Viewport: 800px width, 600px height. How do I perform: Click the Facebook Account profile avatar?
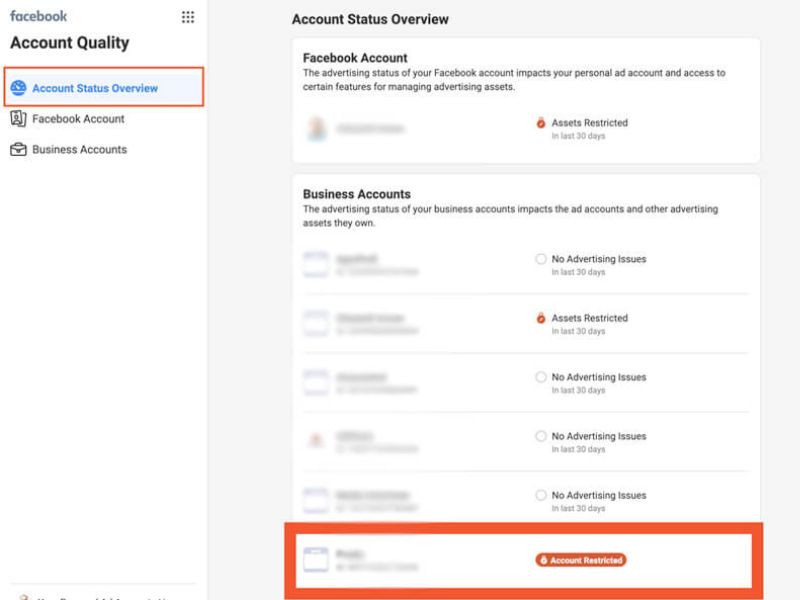(x=316, y=129)
